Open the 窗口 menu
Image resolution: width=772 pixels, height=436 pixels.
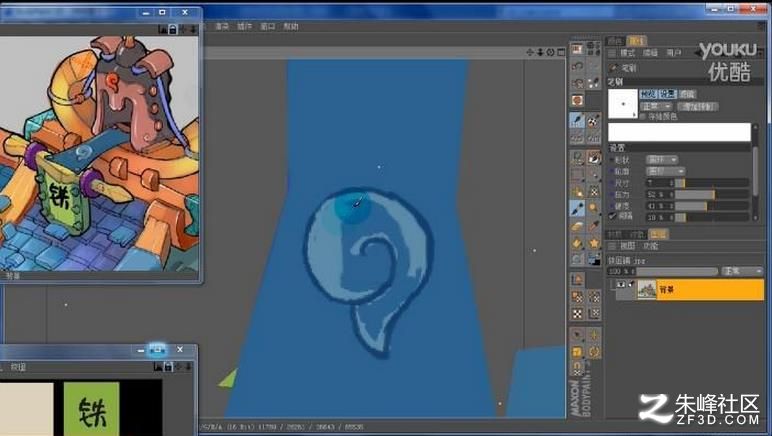point(267,27)
